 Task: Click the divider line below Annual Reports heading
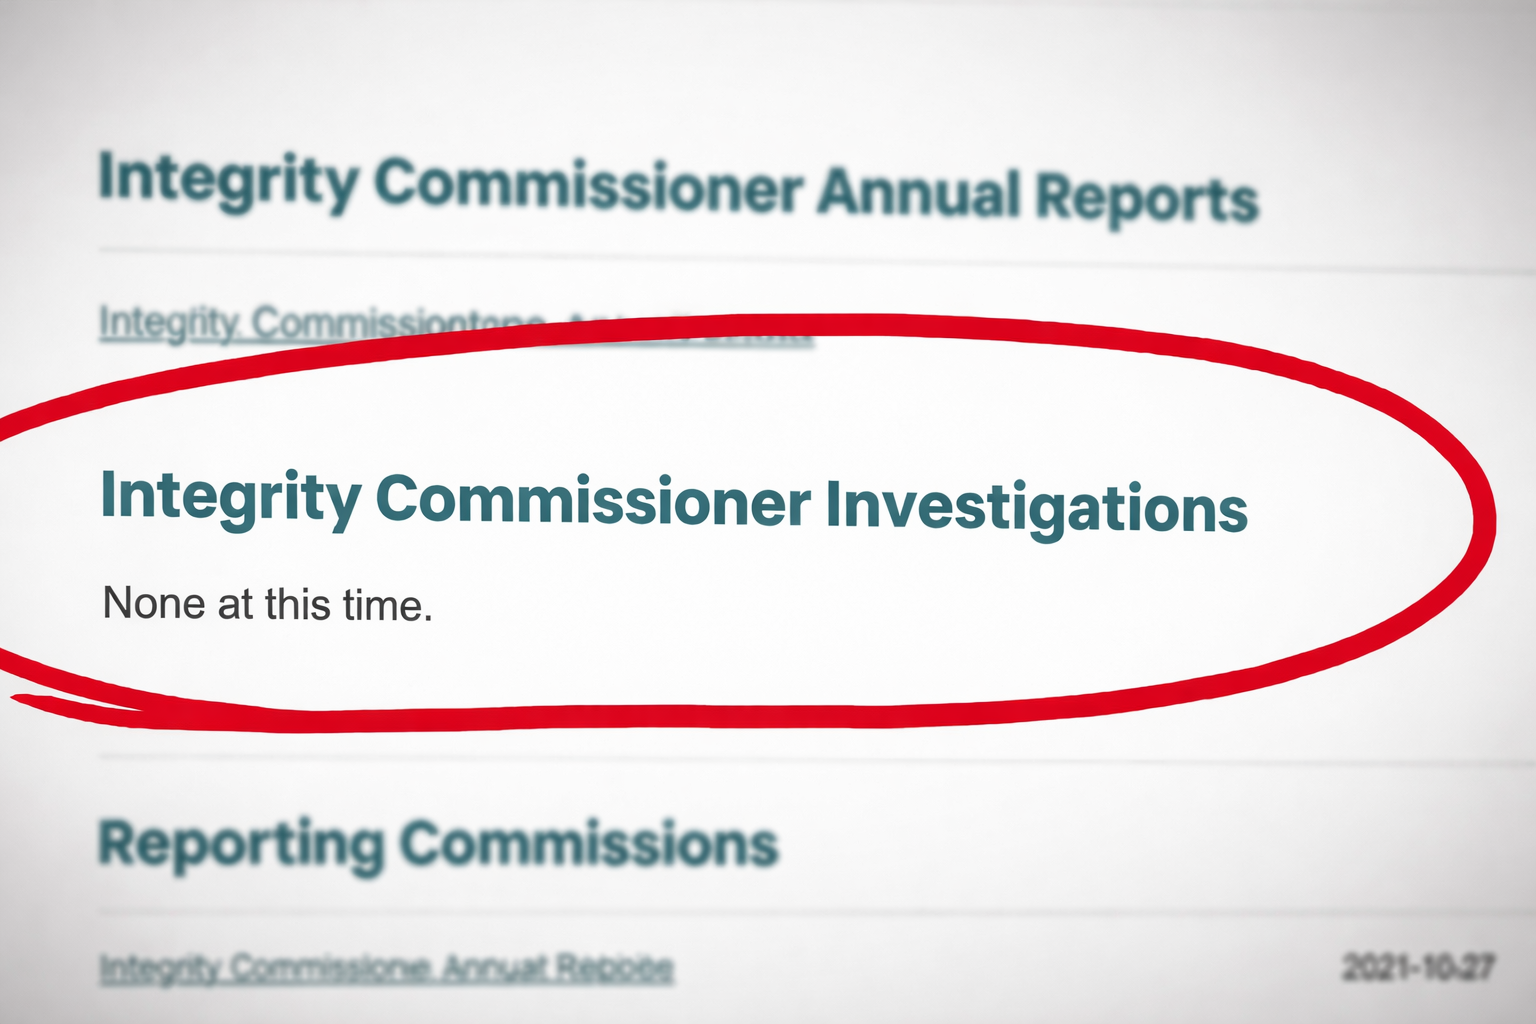point(800,256)
